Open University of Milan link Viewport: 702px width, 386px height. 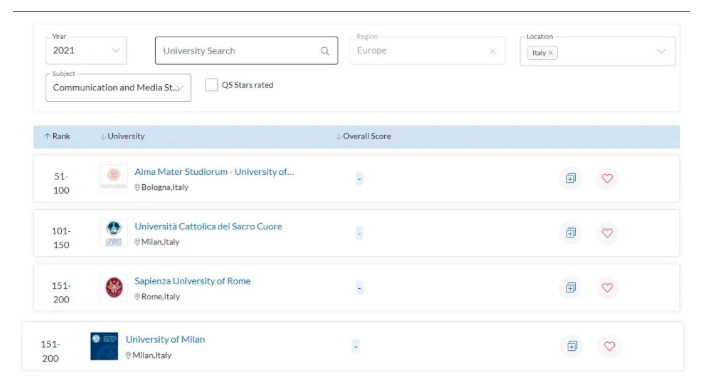coord(165,339)
